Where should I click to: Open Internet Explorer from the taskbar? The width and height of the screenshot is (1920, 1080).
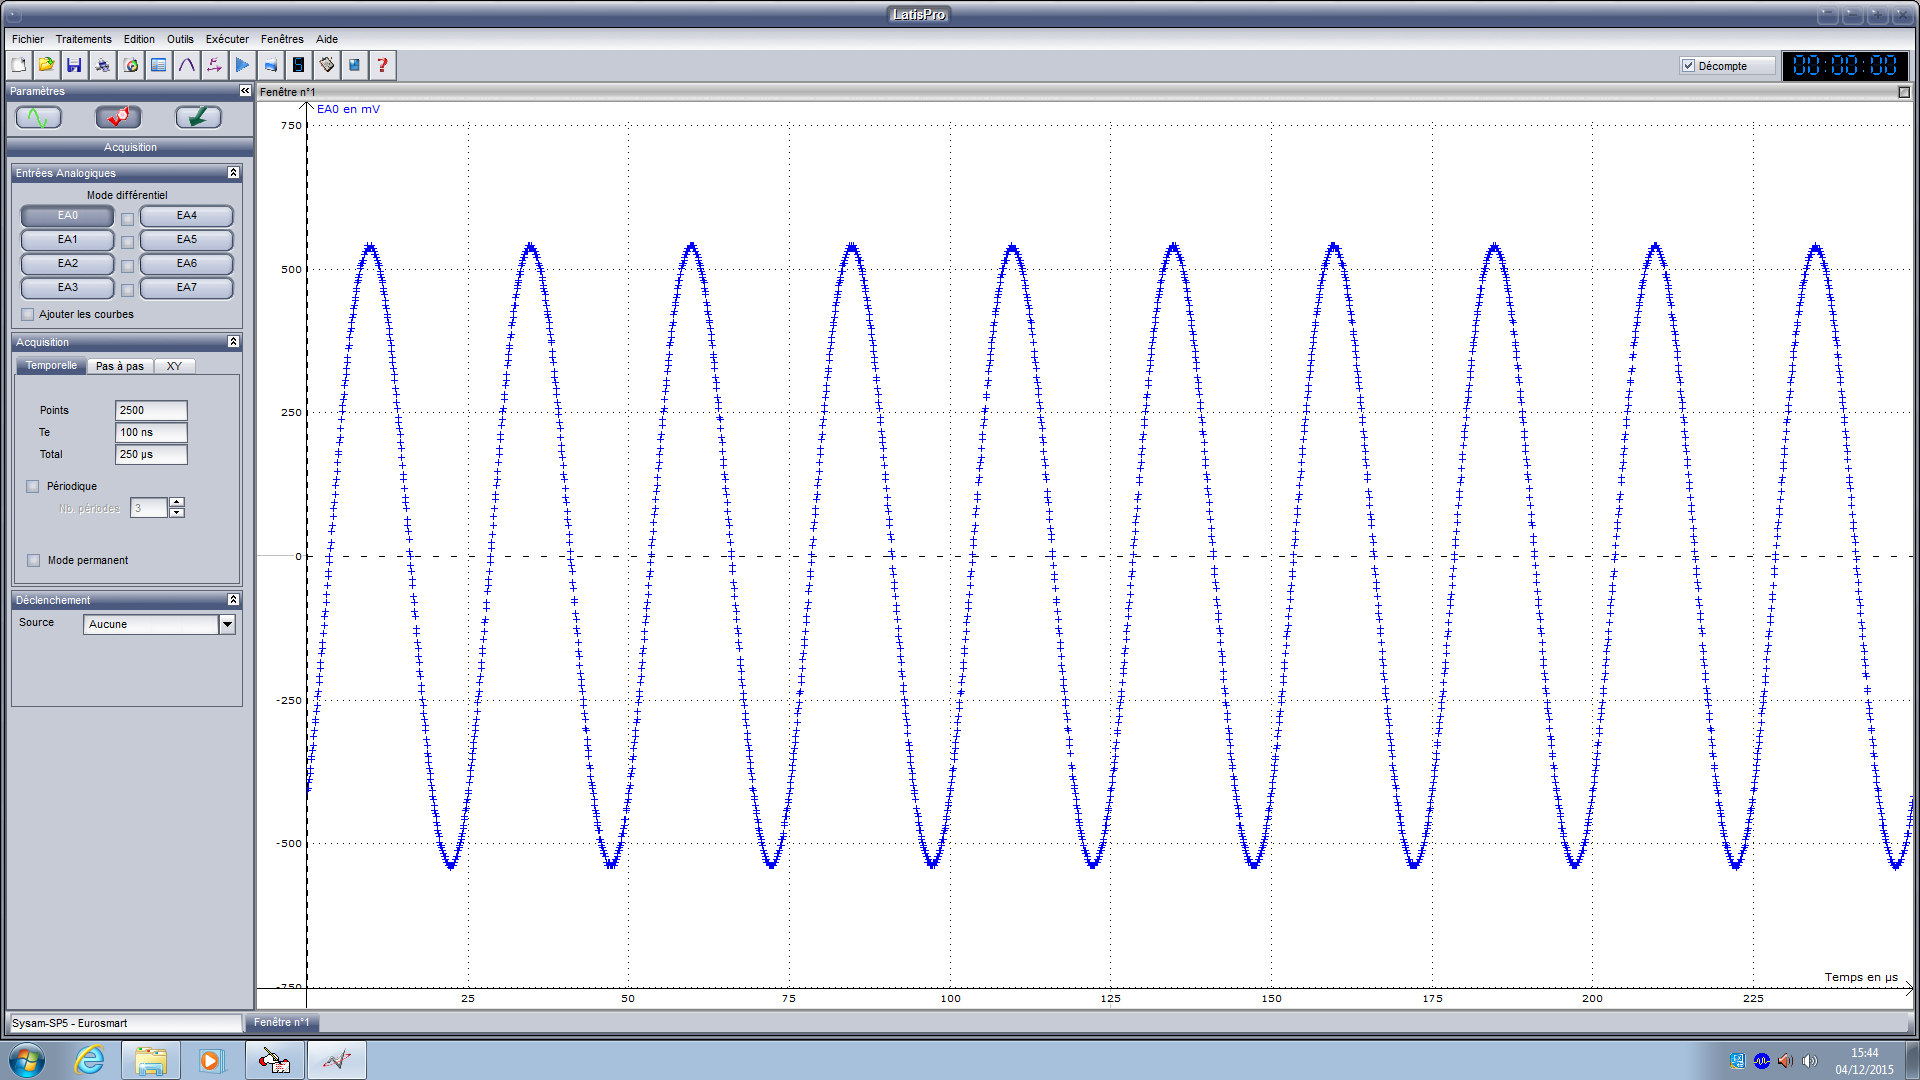(x=90, y=1060)
